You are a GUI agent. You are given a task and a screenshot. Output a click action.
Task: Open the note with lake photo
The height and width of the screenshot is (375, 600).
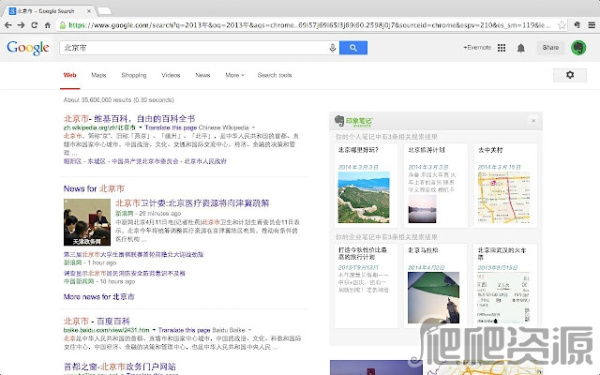pos(435,186)
